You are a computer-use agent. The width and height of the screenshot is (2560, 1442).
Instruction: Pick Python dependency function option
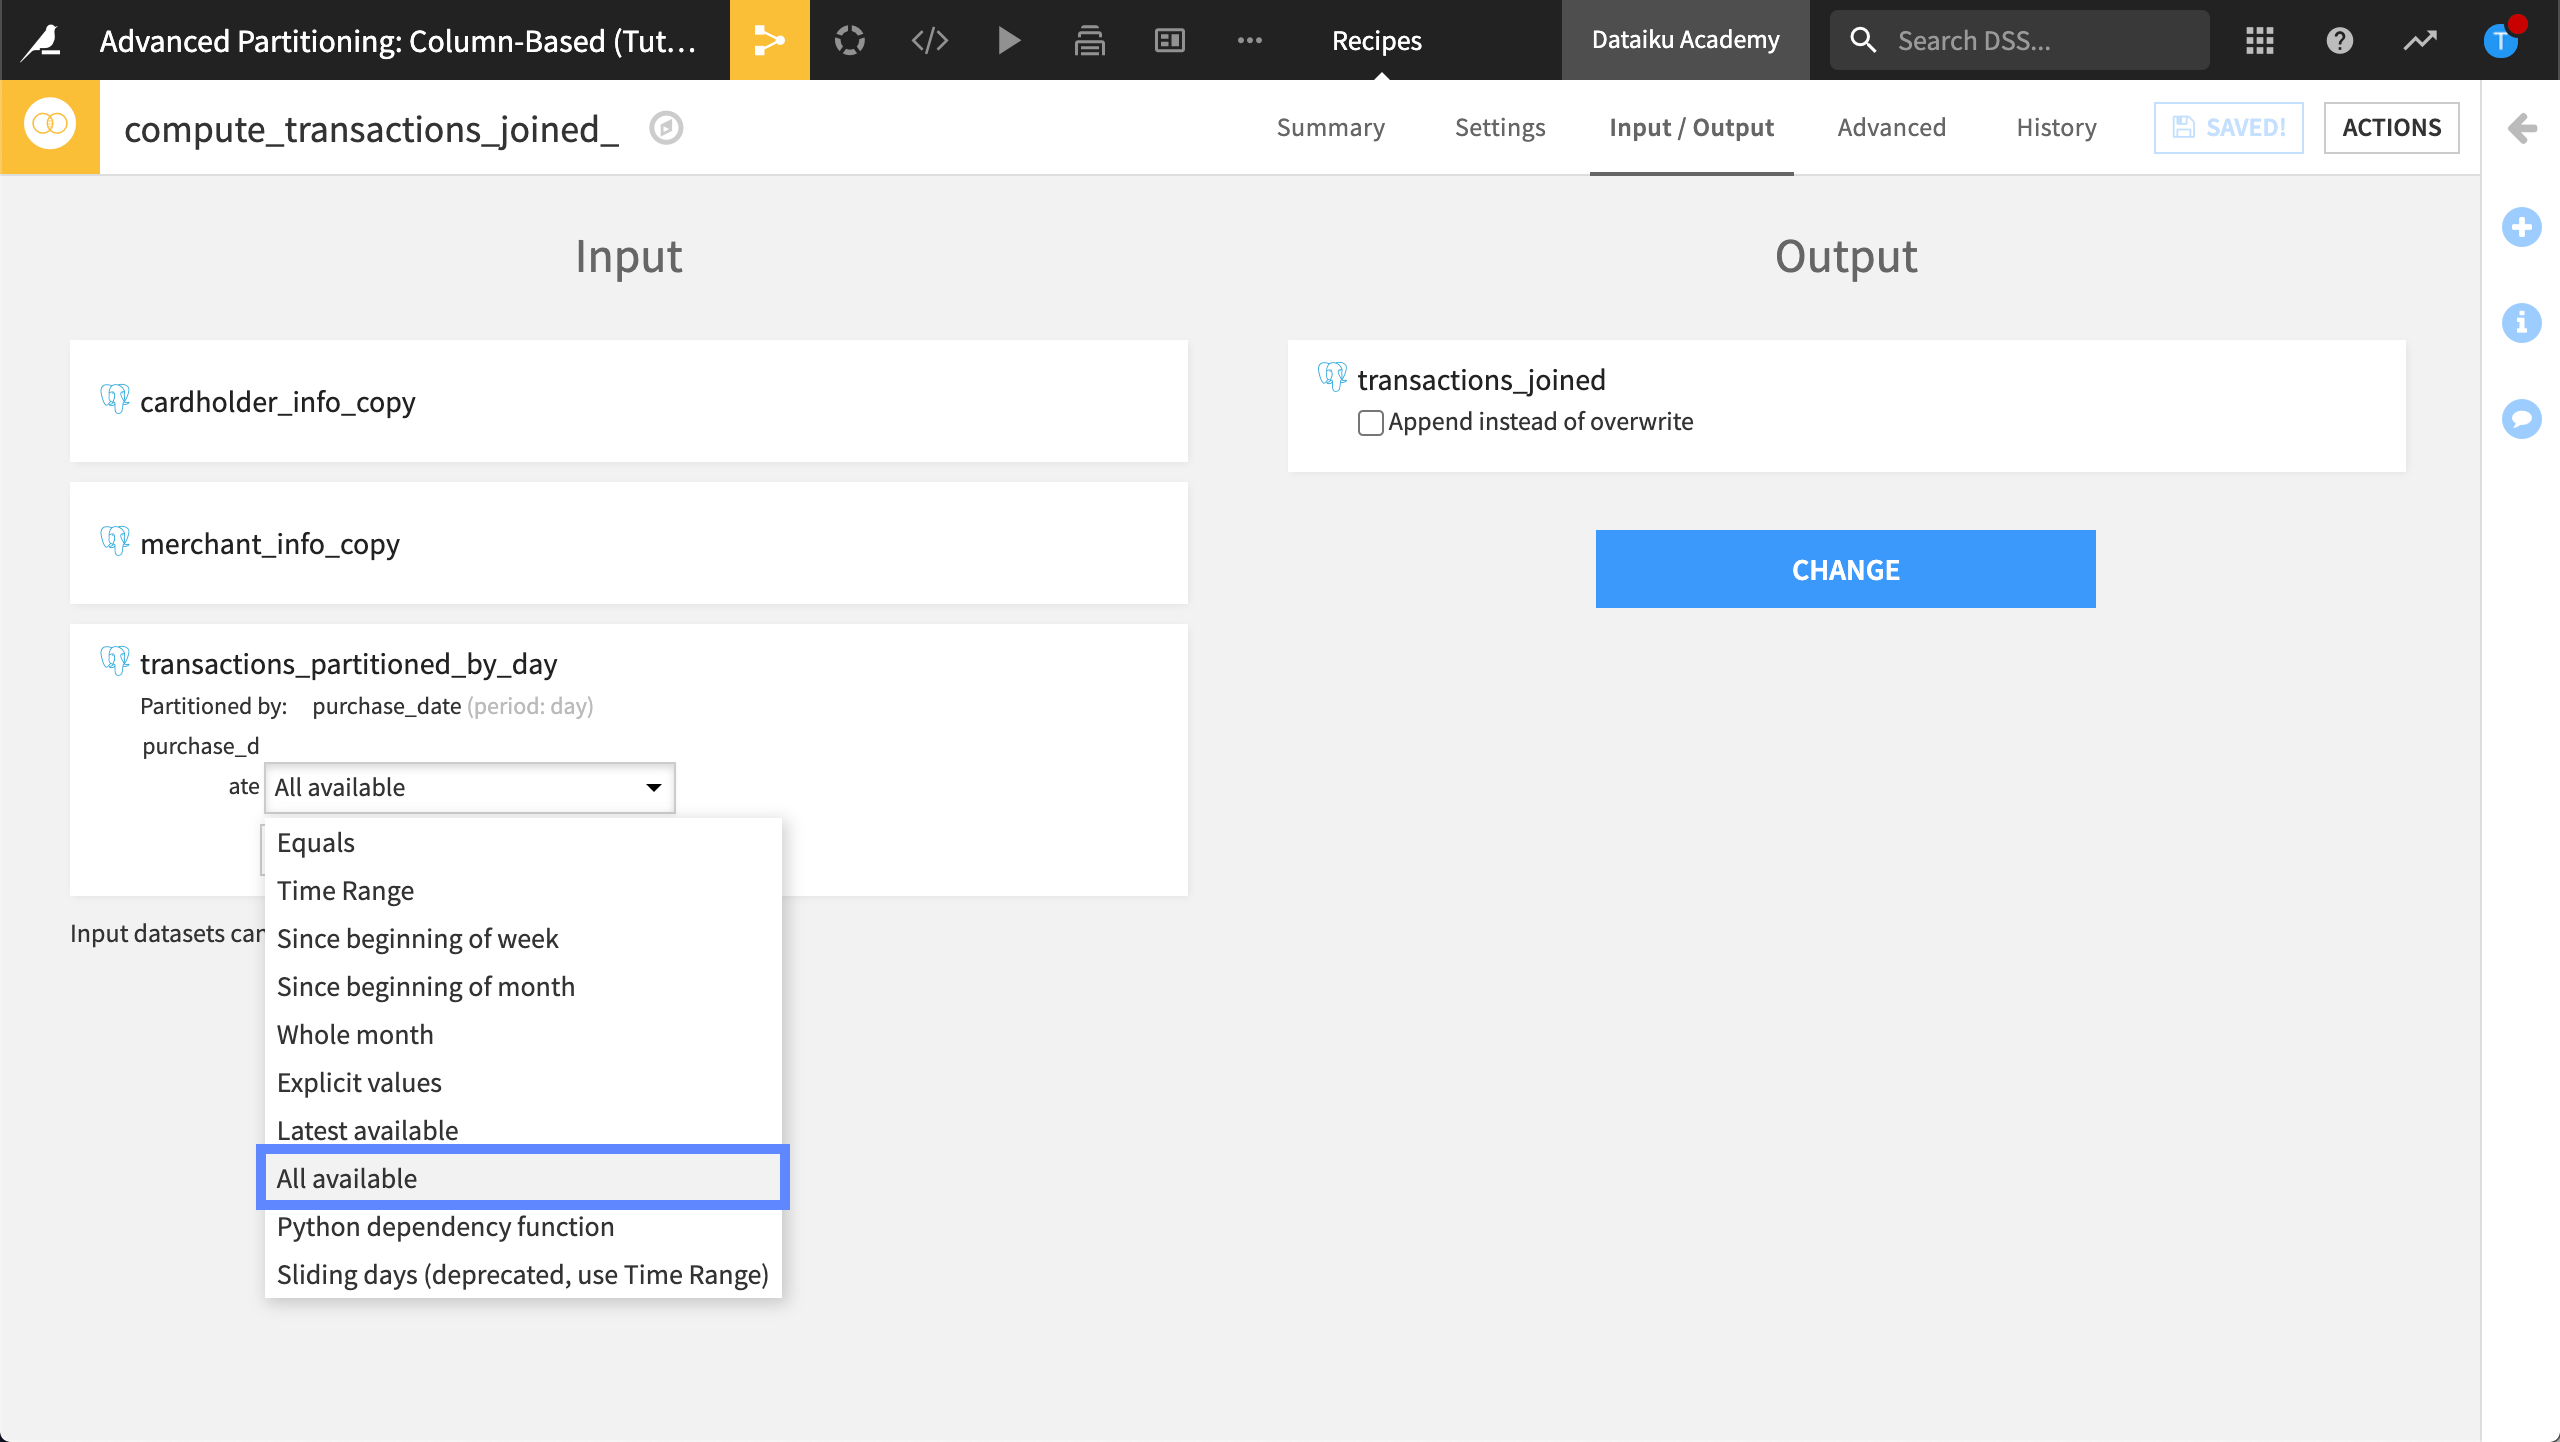point(445,1226)
